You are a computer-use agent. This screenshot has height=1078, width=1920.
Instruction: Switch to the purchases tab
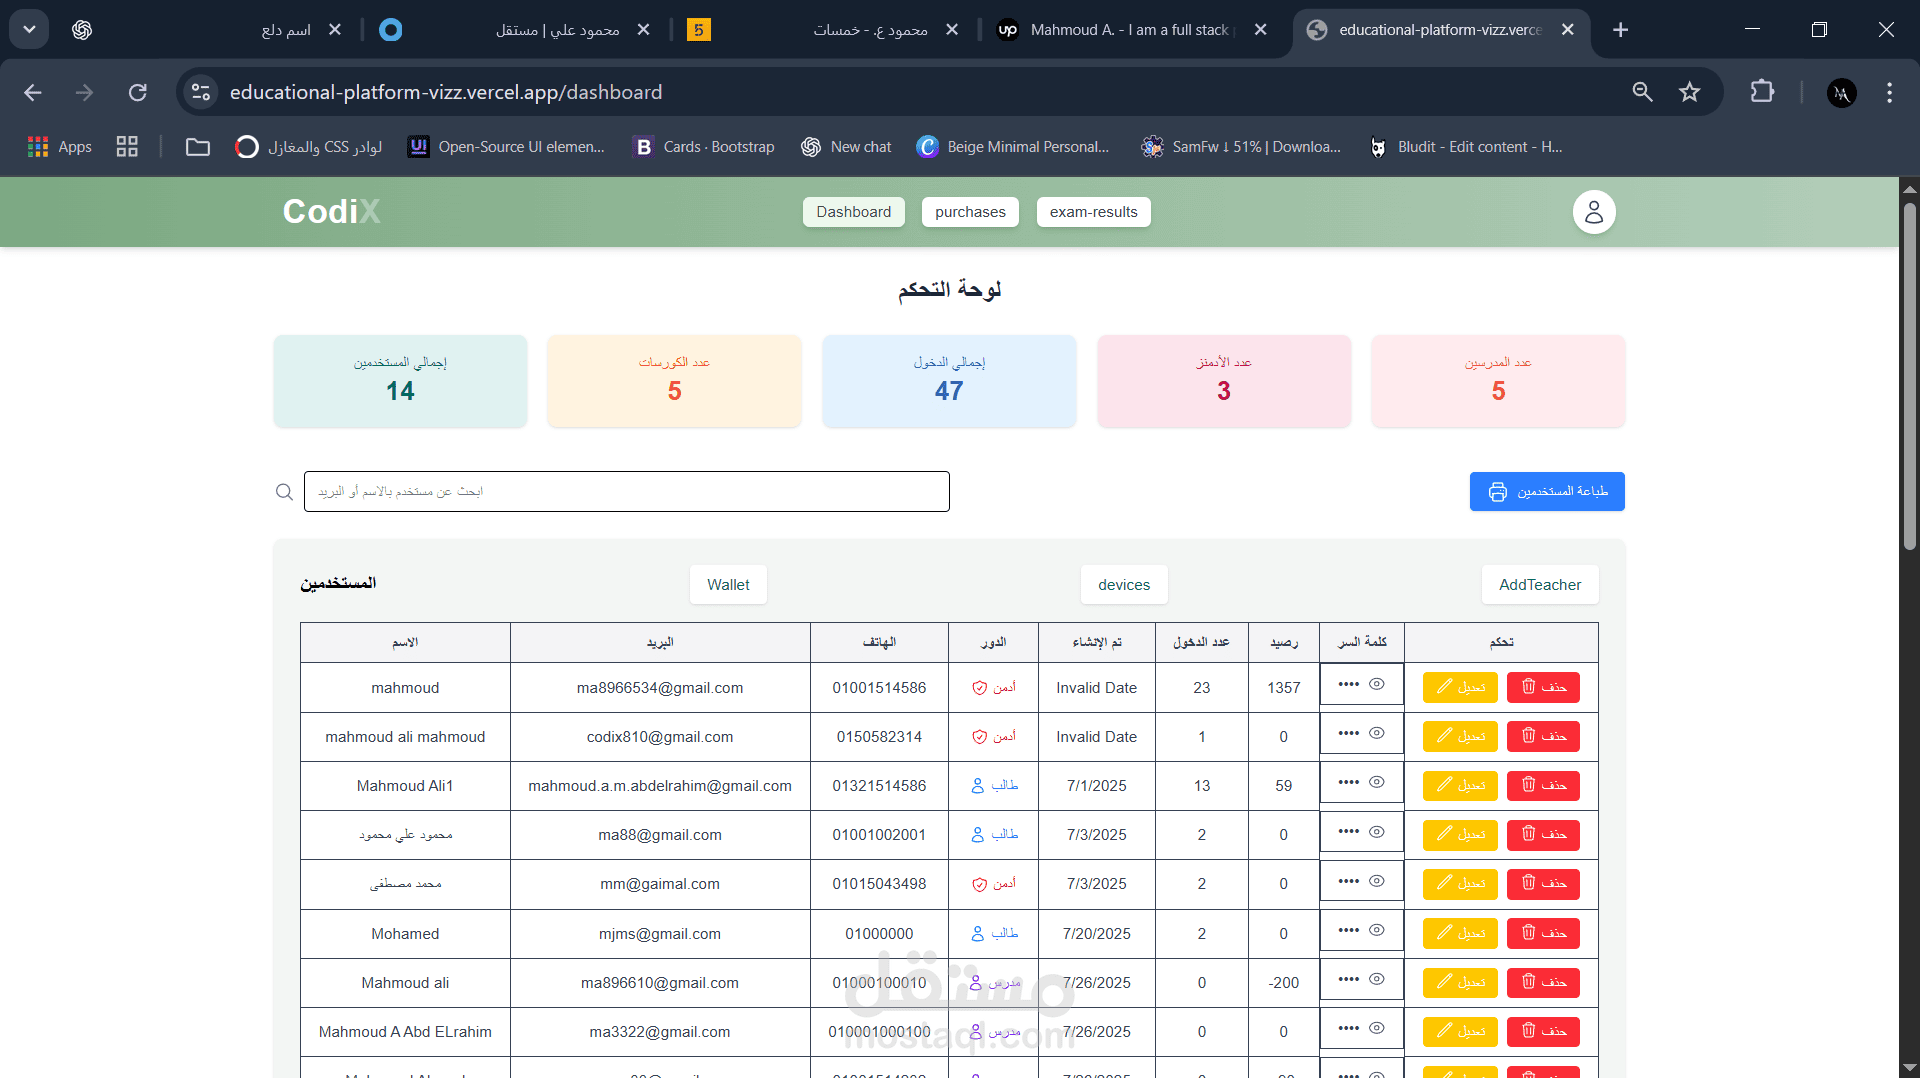(970, 212)
